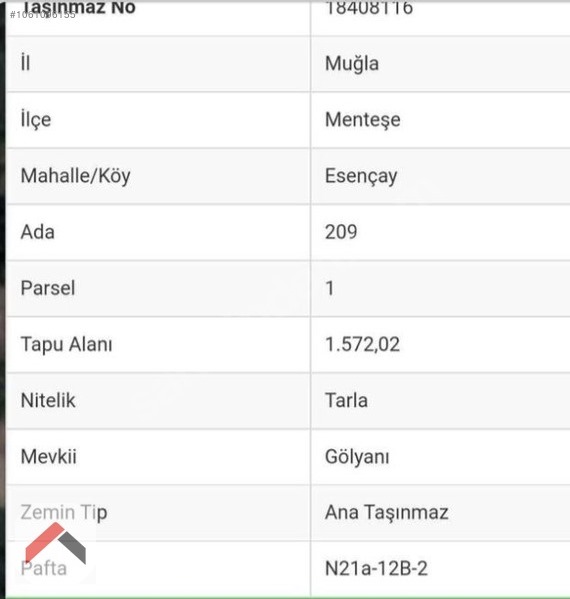Click the Taşınmaz No number 18408116
570x599 pixels.
pyautogui.click(x=369, y=8)
